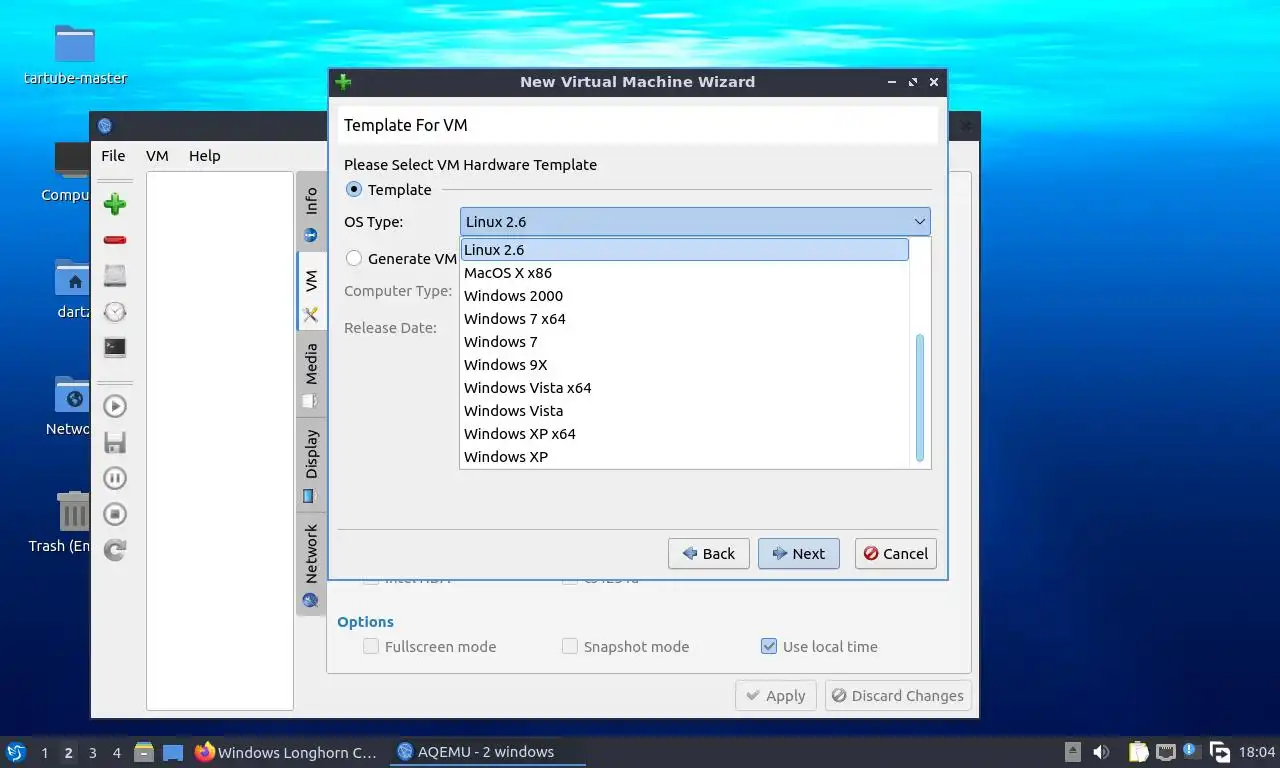Viewport: 1280px width, 768px height.
Task: Enable Snapshot mode checkbox
Action: point(570,646)
